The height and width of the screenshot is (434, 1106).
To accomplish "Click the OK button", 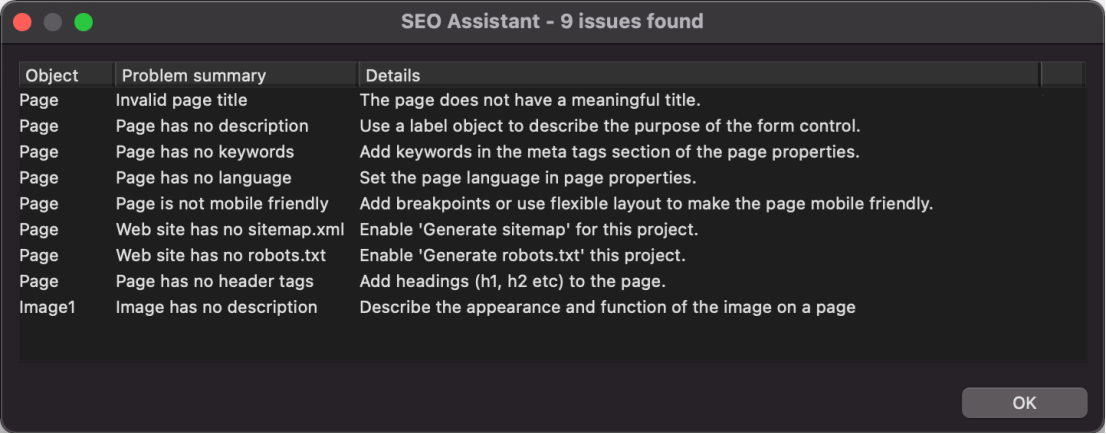I will (x=1024, y=403).
